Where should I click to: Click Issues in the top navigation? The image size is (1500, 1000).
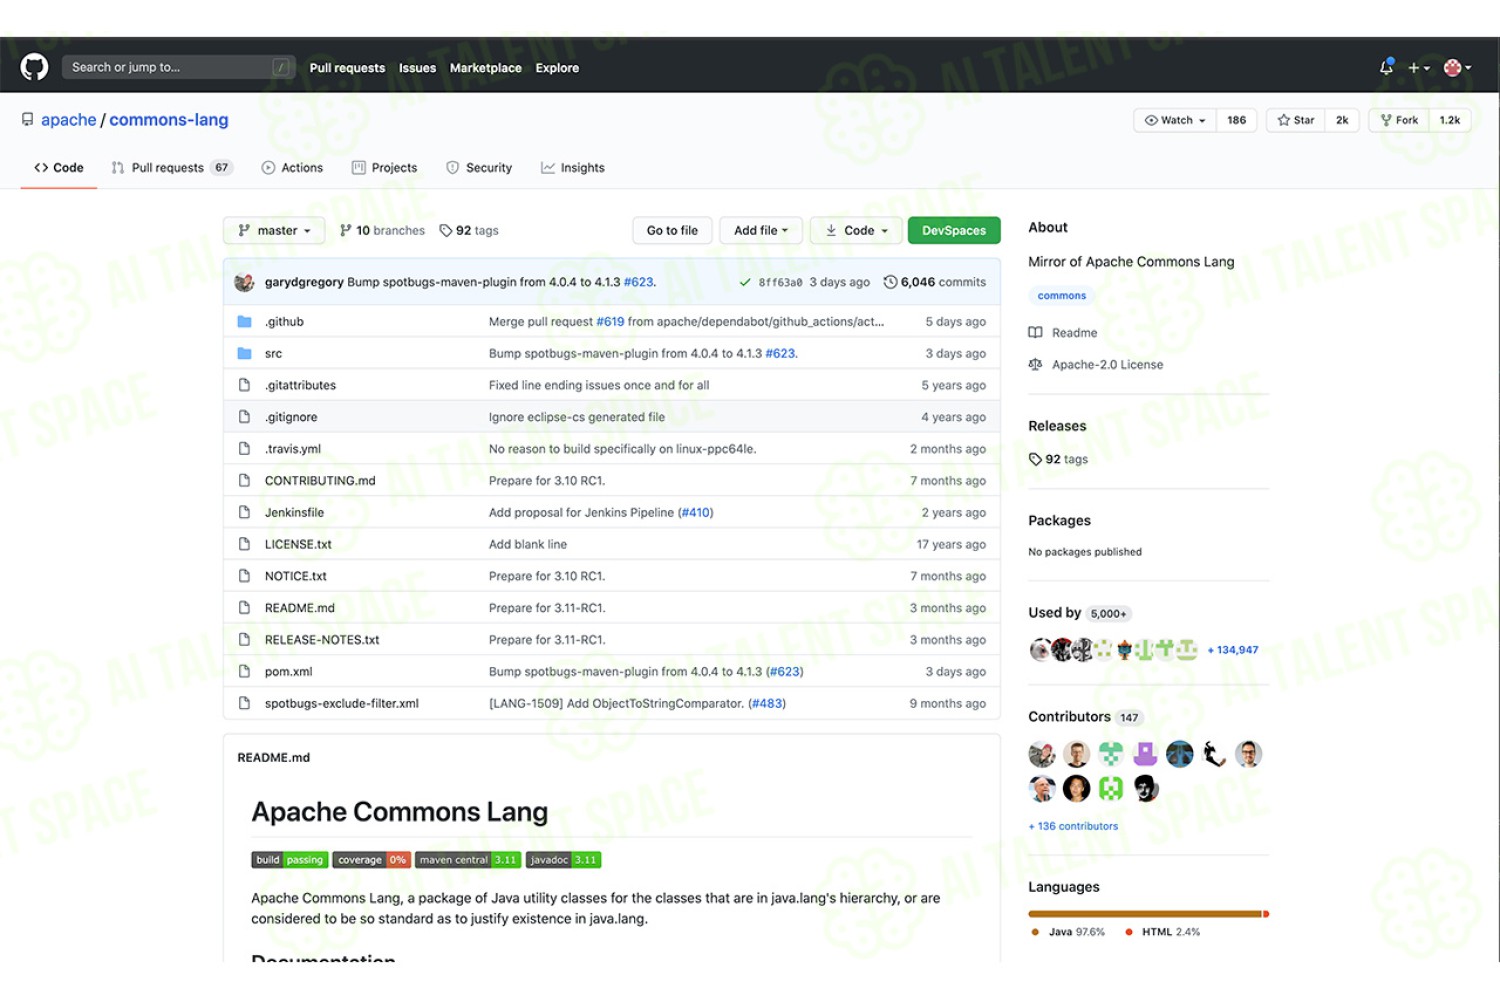pyautogui.click(x=417, y=68)
